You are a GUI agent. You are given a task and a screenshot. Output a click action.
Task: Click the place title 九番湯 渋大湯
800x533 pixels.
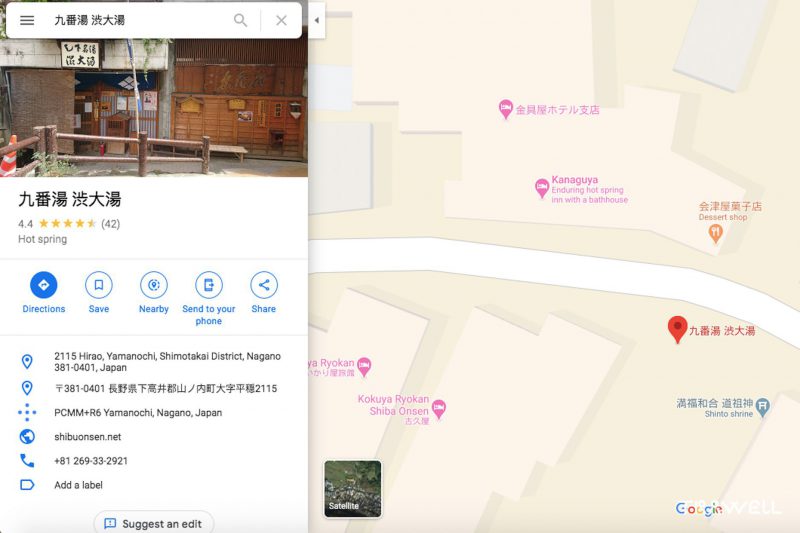[70, 199]
